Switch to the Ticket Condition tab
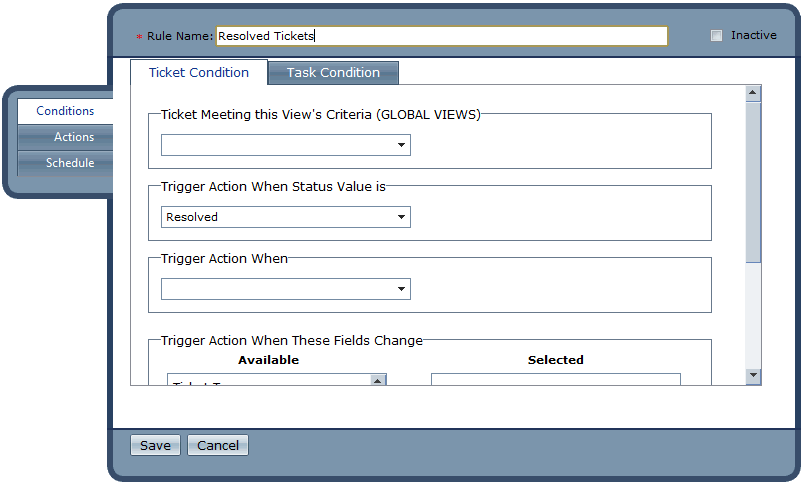 point(199,73)
